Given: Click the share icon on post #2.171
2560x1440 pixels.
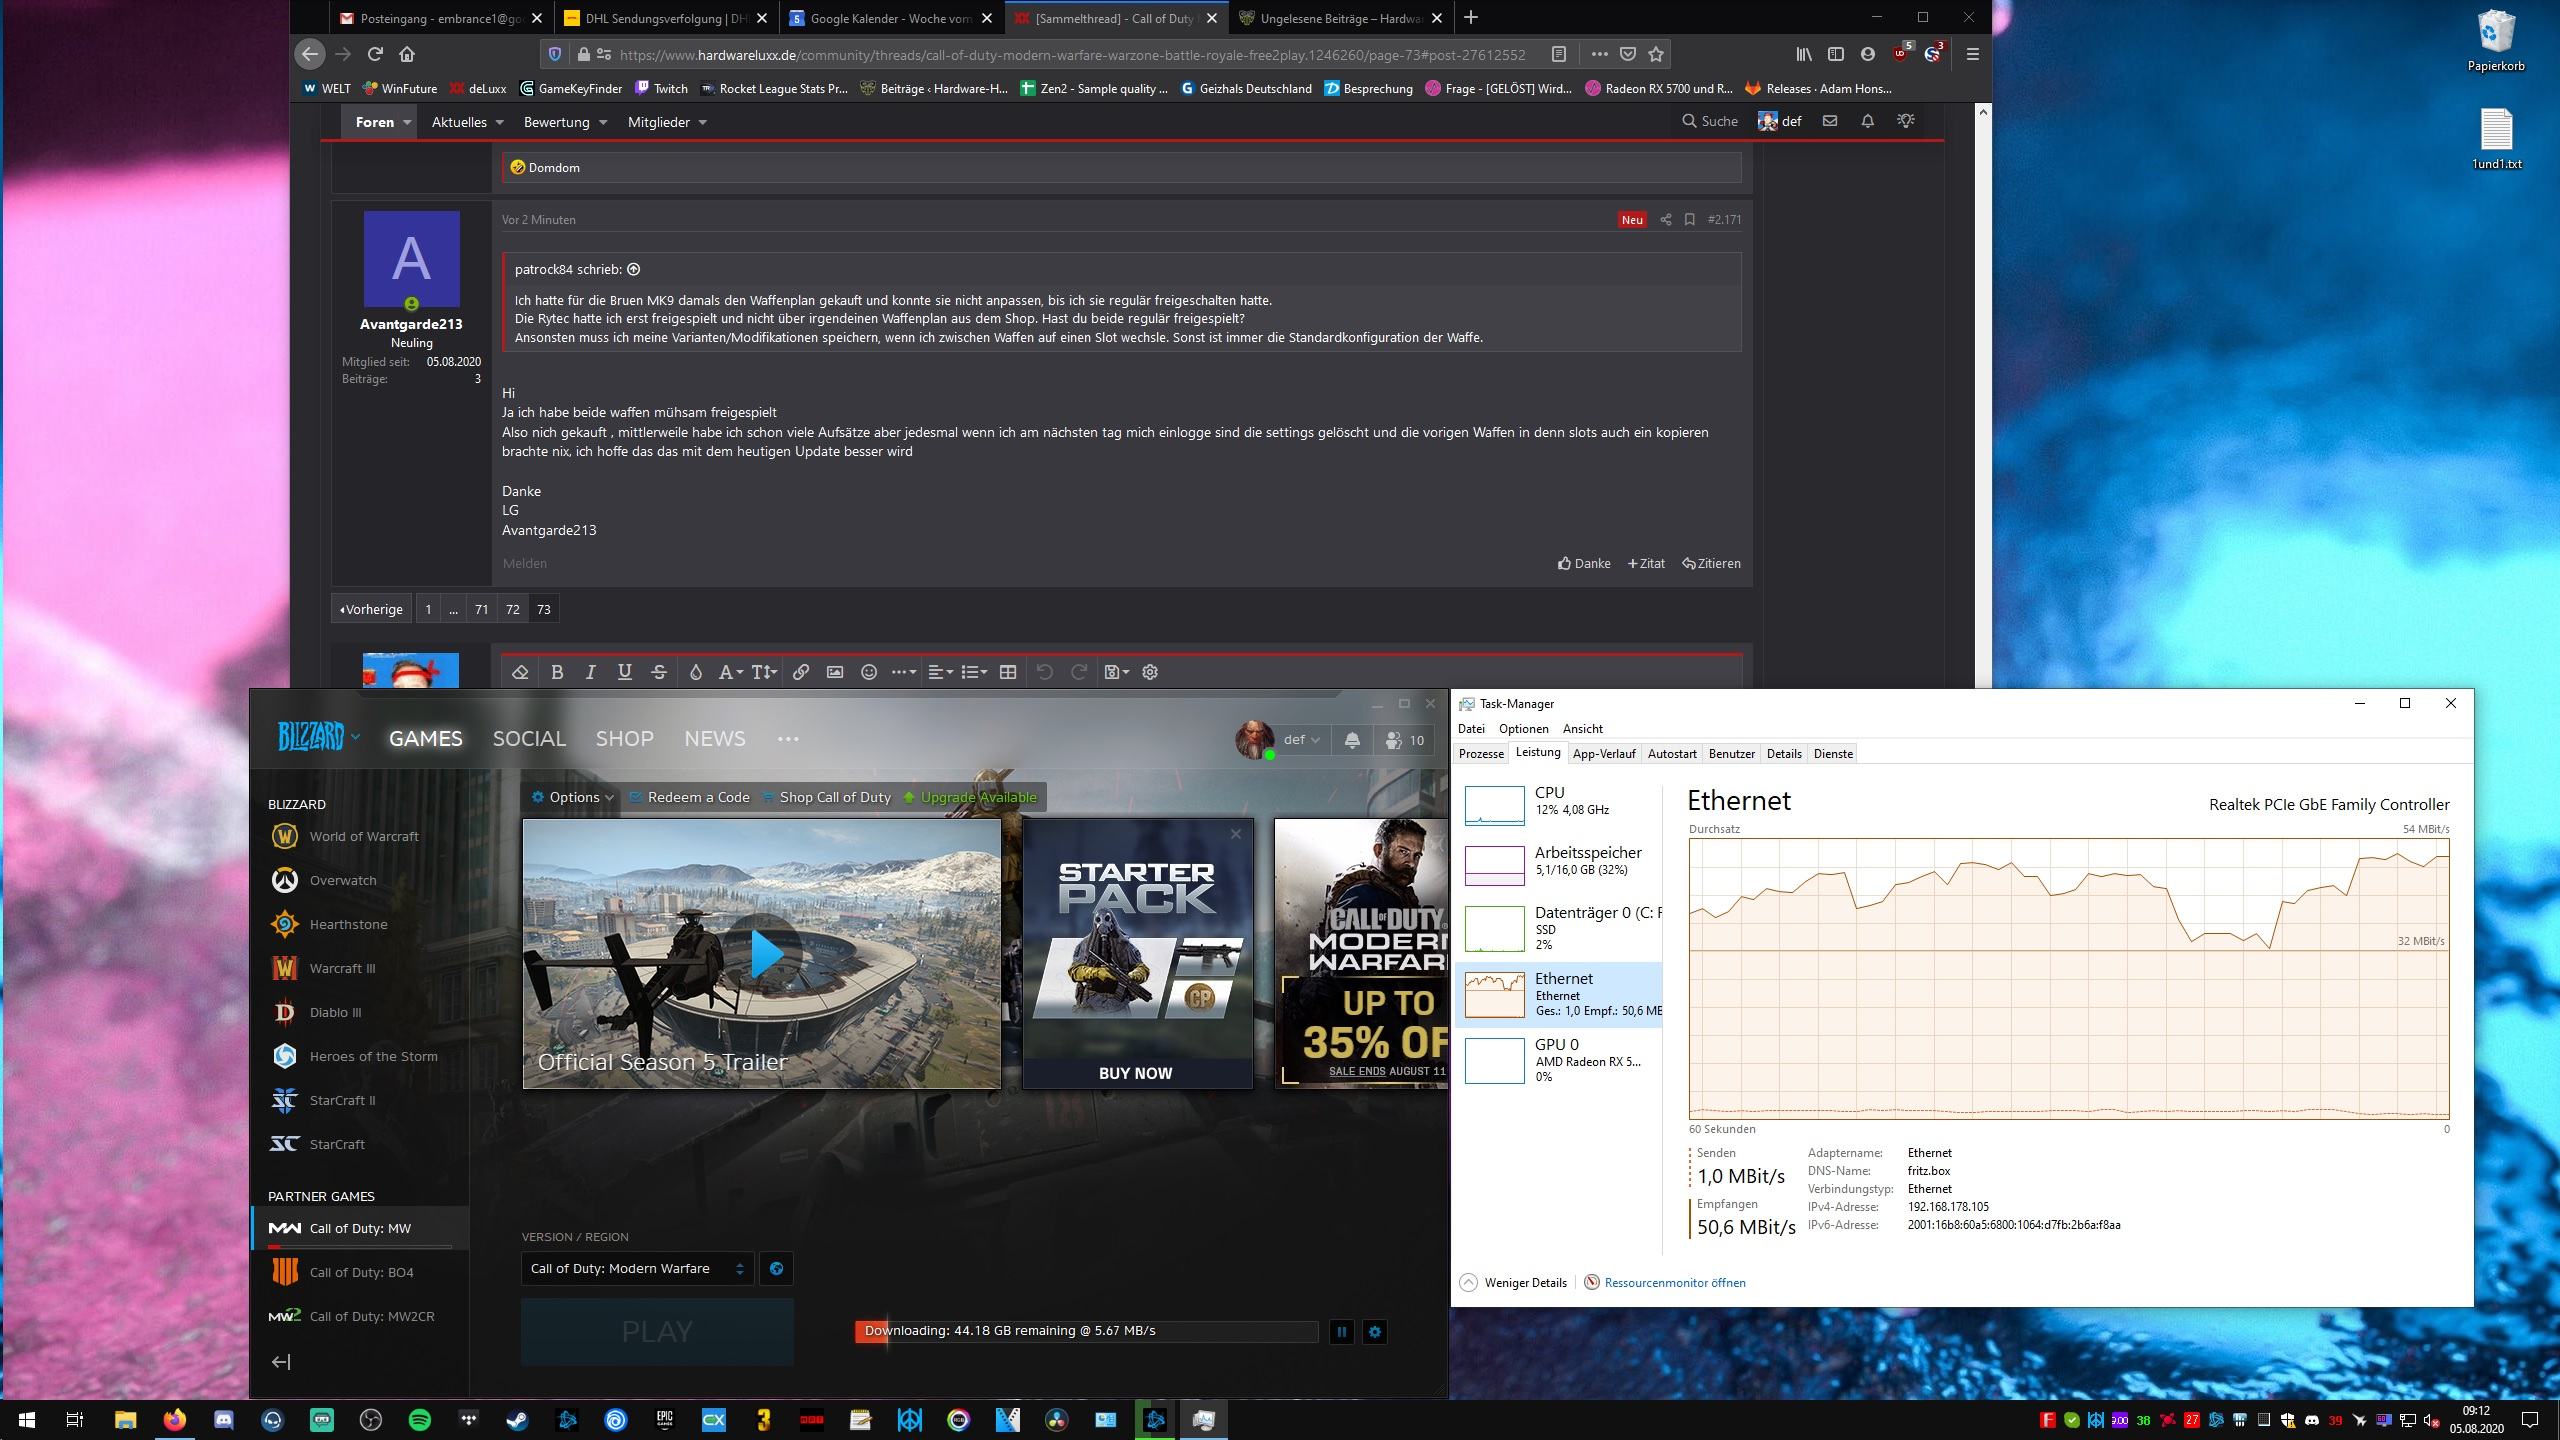Looking at the screenshot, I should click(1665, 219).
